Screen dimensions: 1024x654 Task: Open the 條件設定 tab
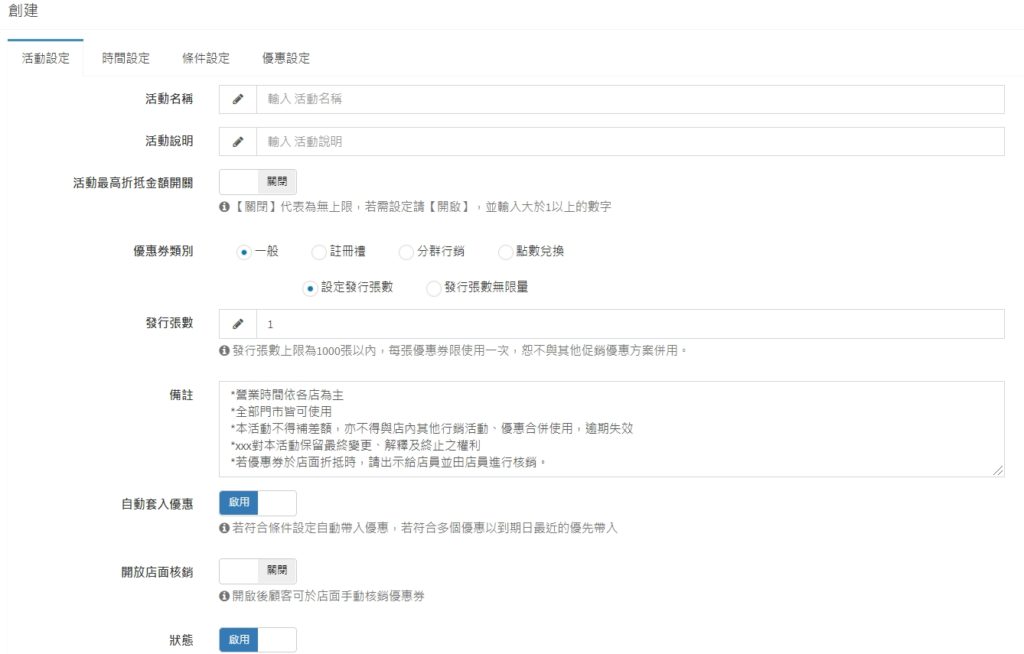pos(206,58)
